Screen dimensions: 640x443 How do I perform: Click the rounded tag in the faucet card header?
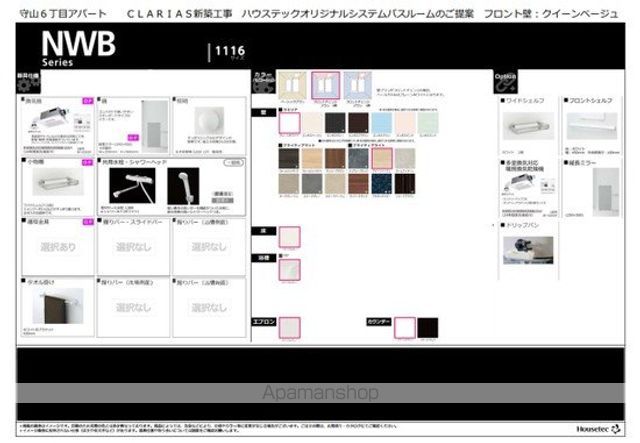[x=234, y=163]
